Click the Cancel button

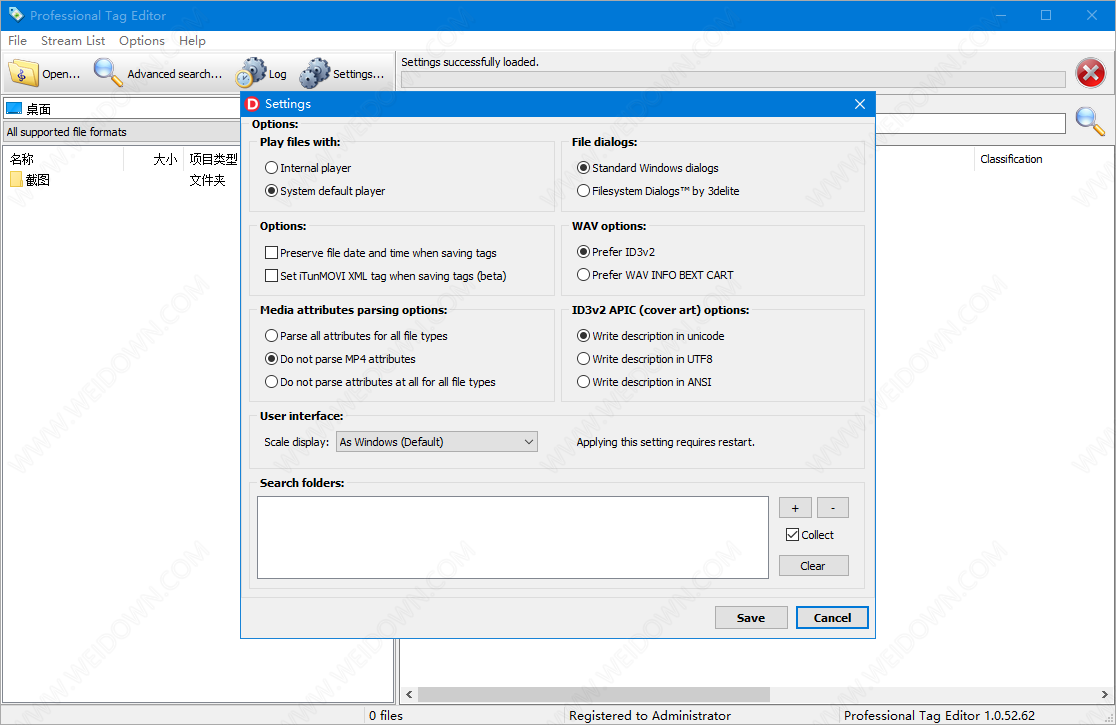pos(832,618)
